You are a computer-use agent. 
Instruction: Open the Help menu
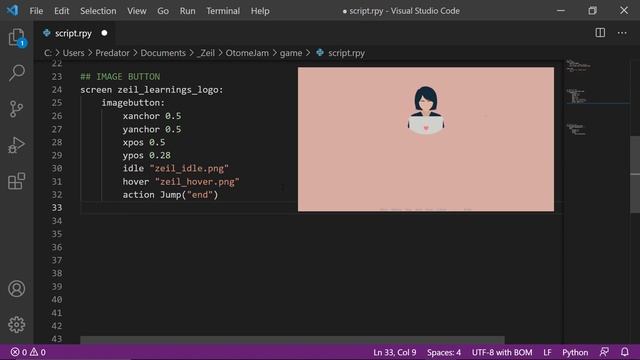click(260, 11)
